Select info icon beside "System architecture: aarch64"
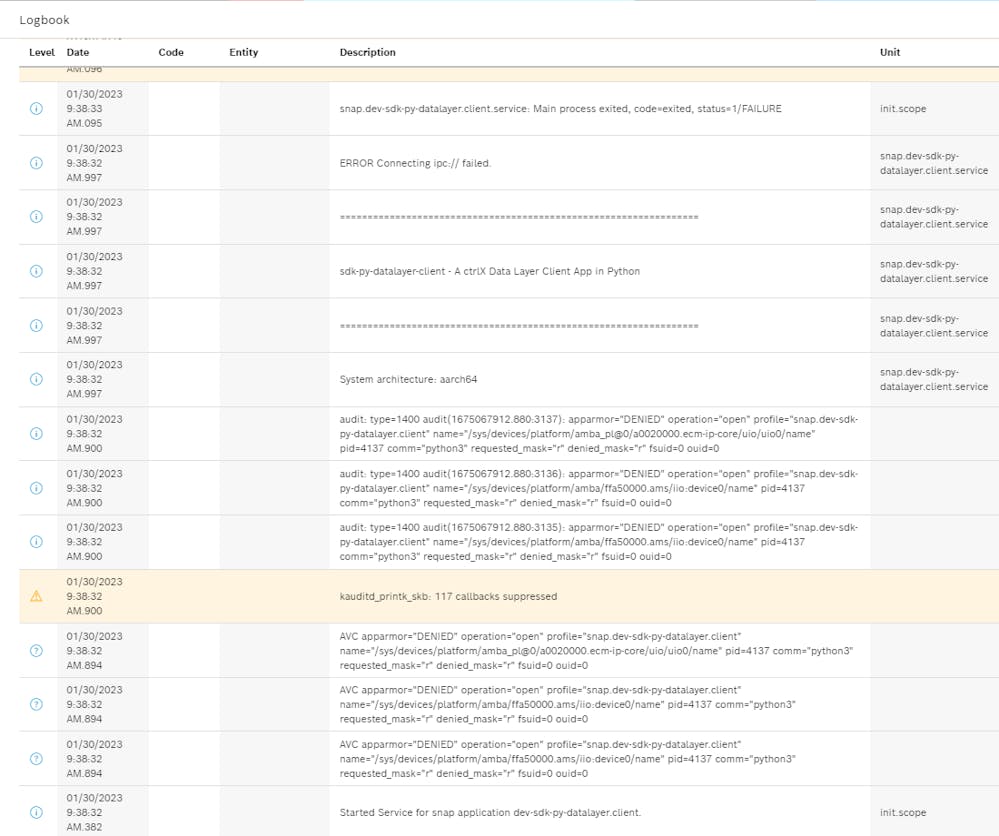This screenshot has width=999, height=836. [37, 379]
